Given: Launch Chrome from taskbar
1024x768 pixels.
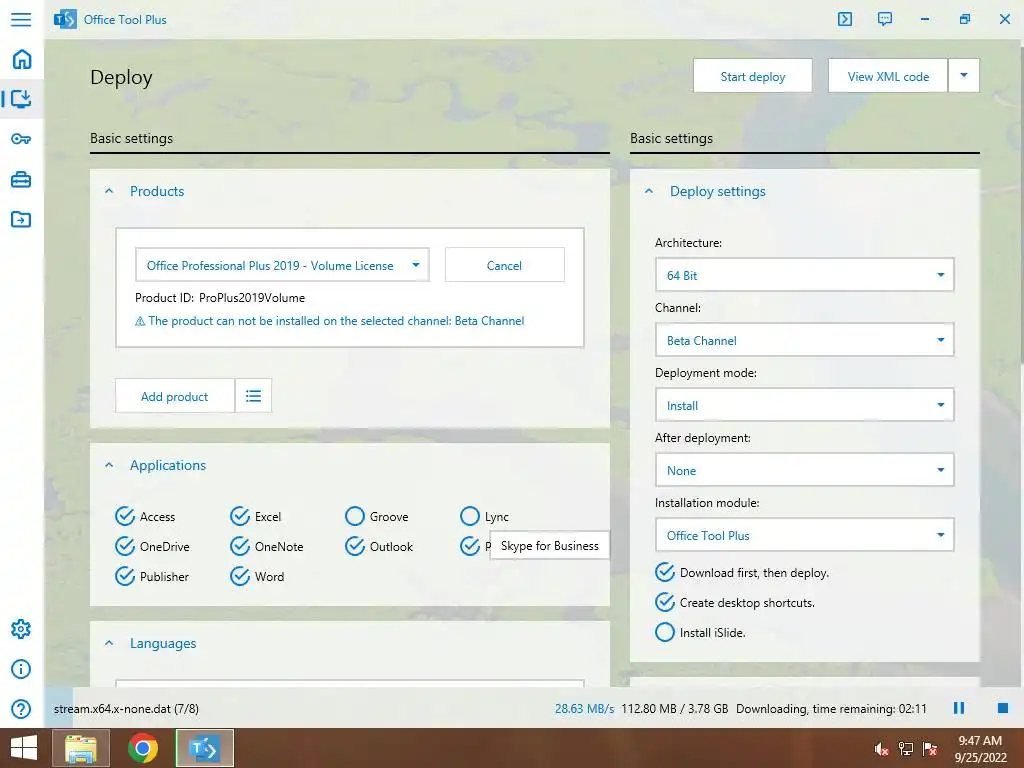Looking at the screenshot, I should coord(143,748).
